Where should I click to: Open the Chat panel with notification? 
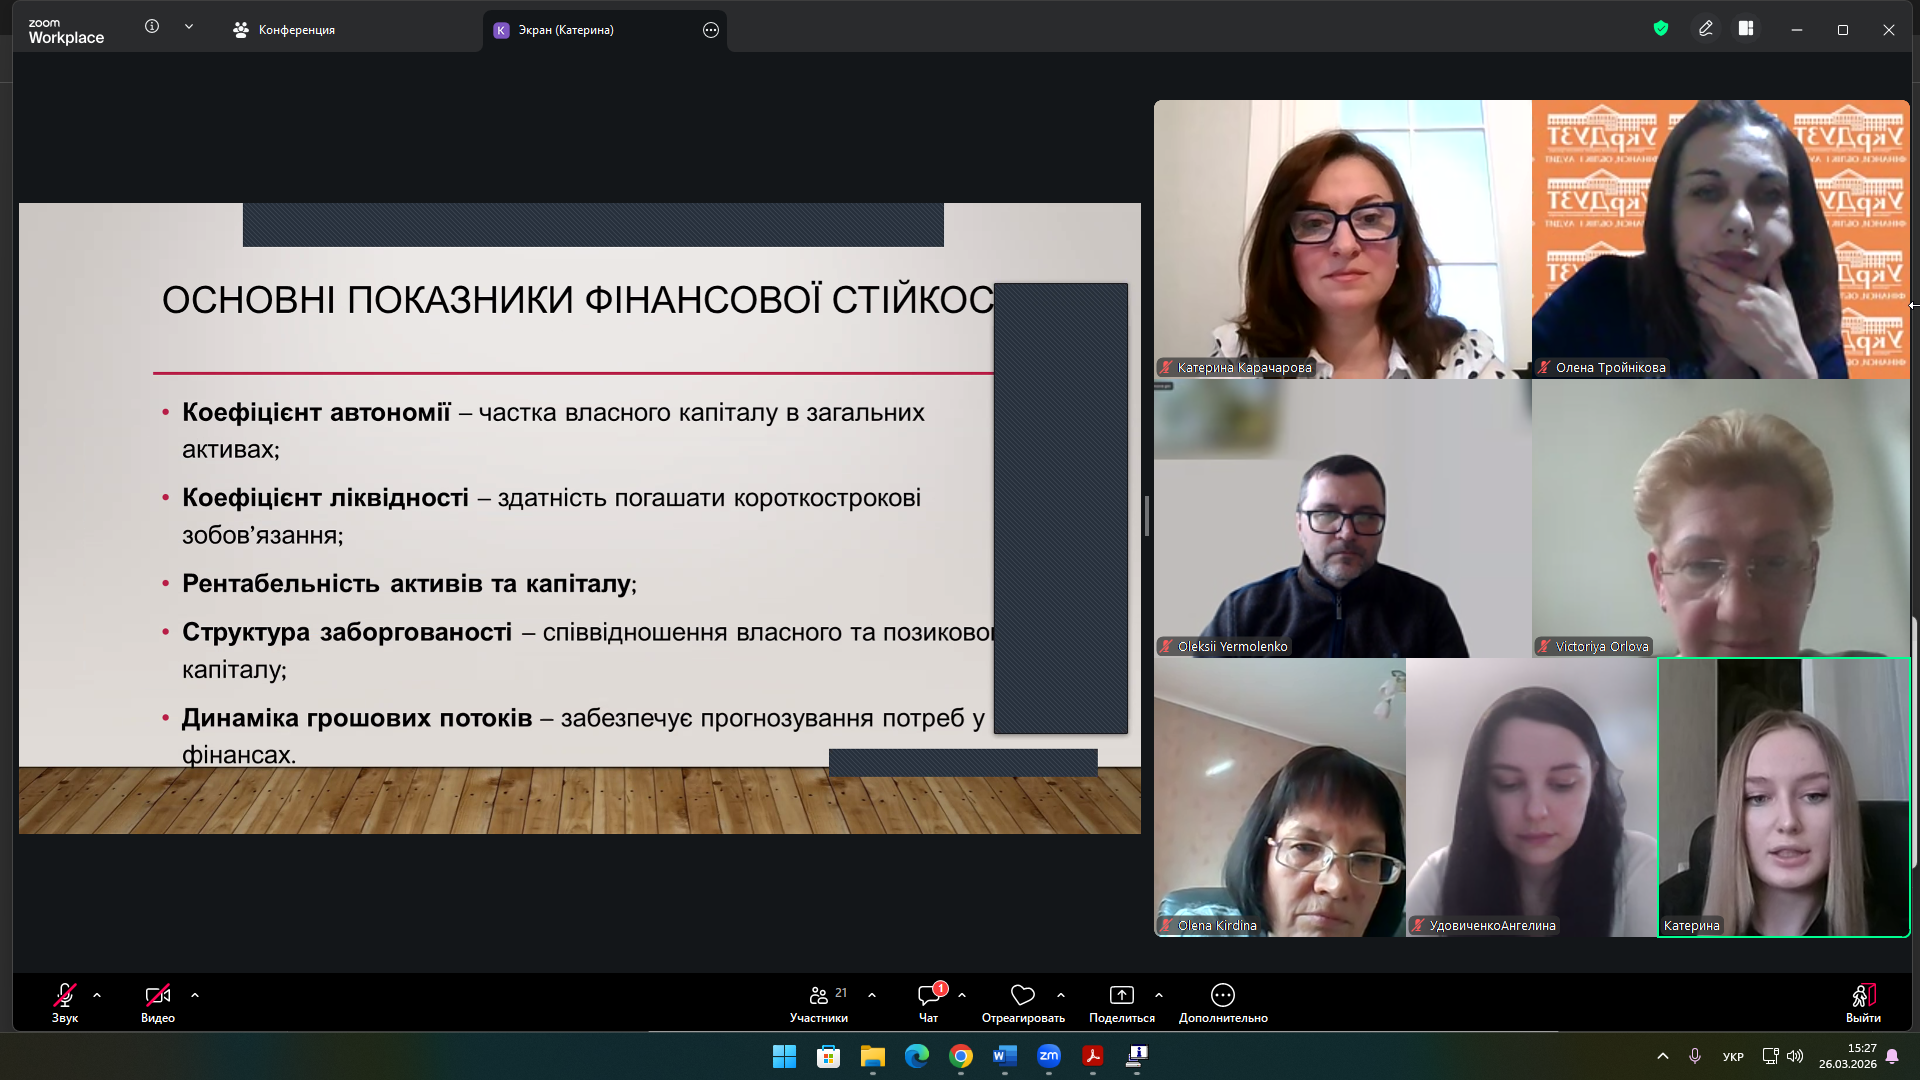929,995
